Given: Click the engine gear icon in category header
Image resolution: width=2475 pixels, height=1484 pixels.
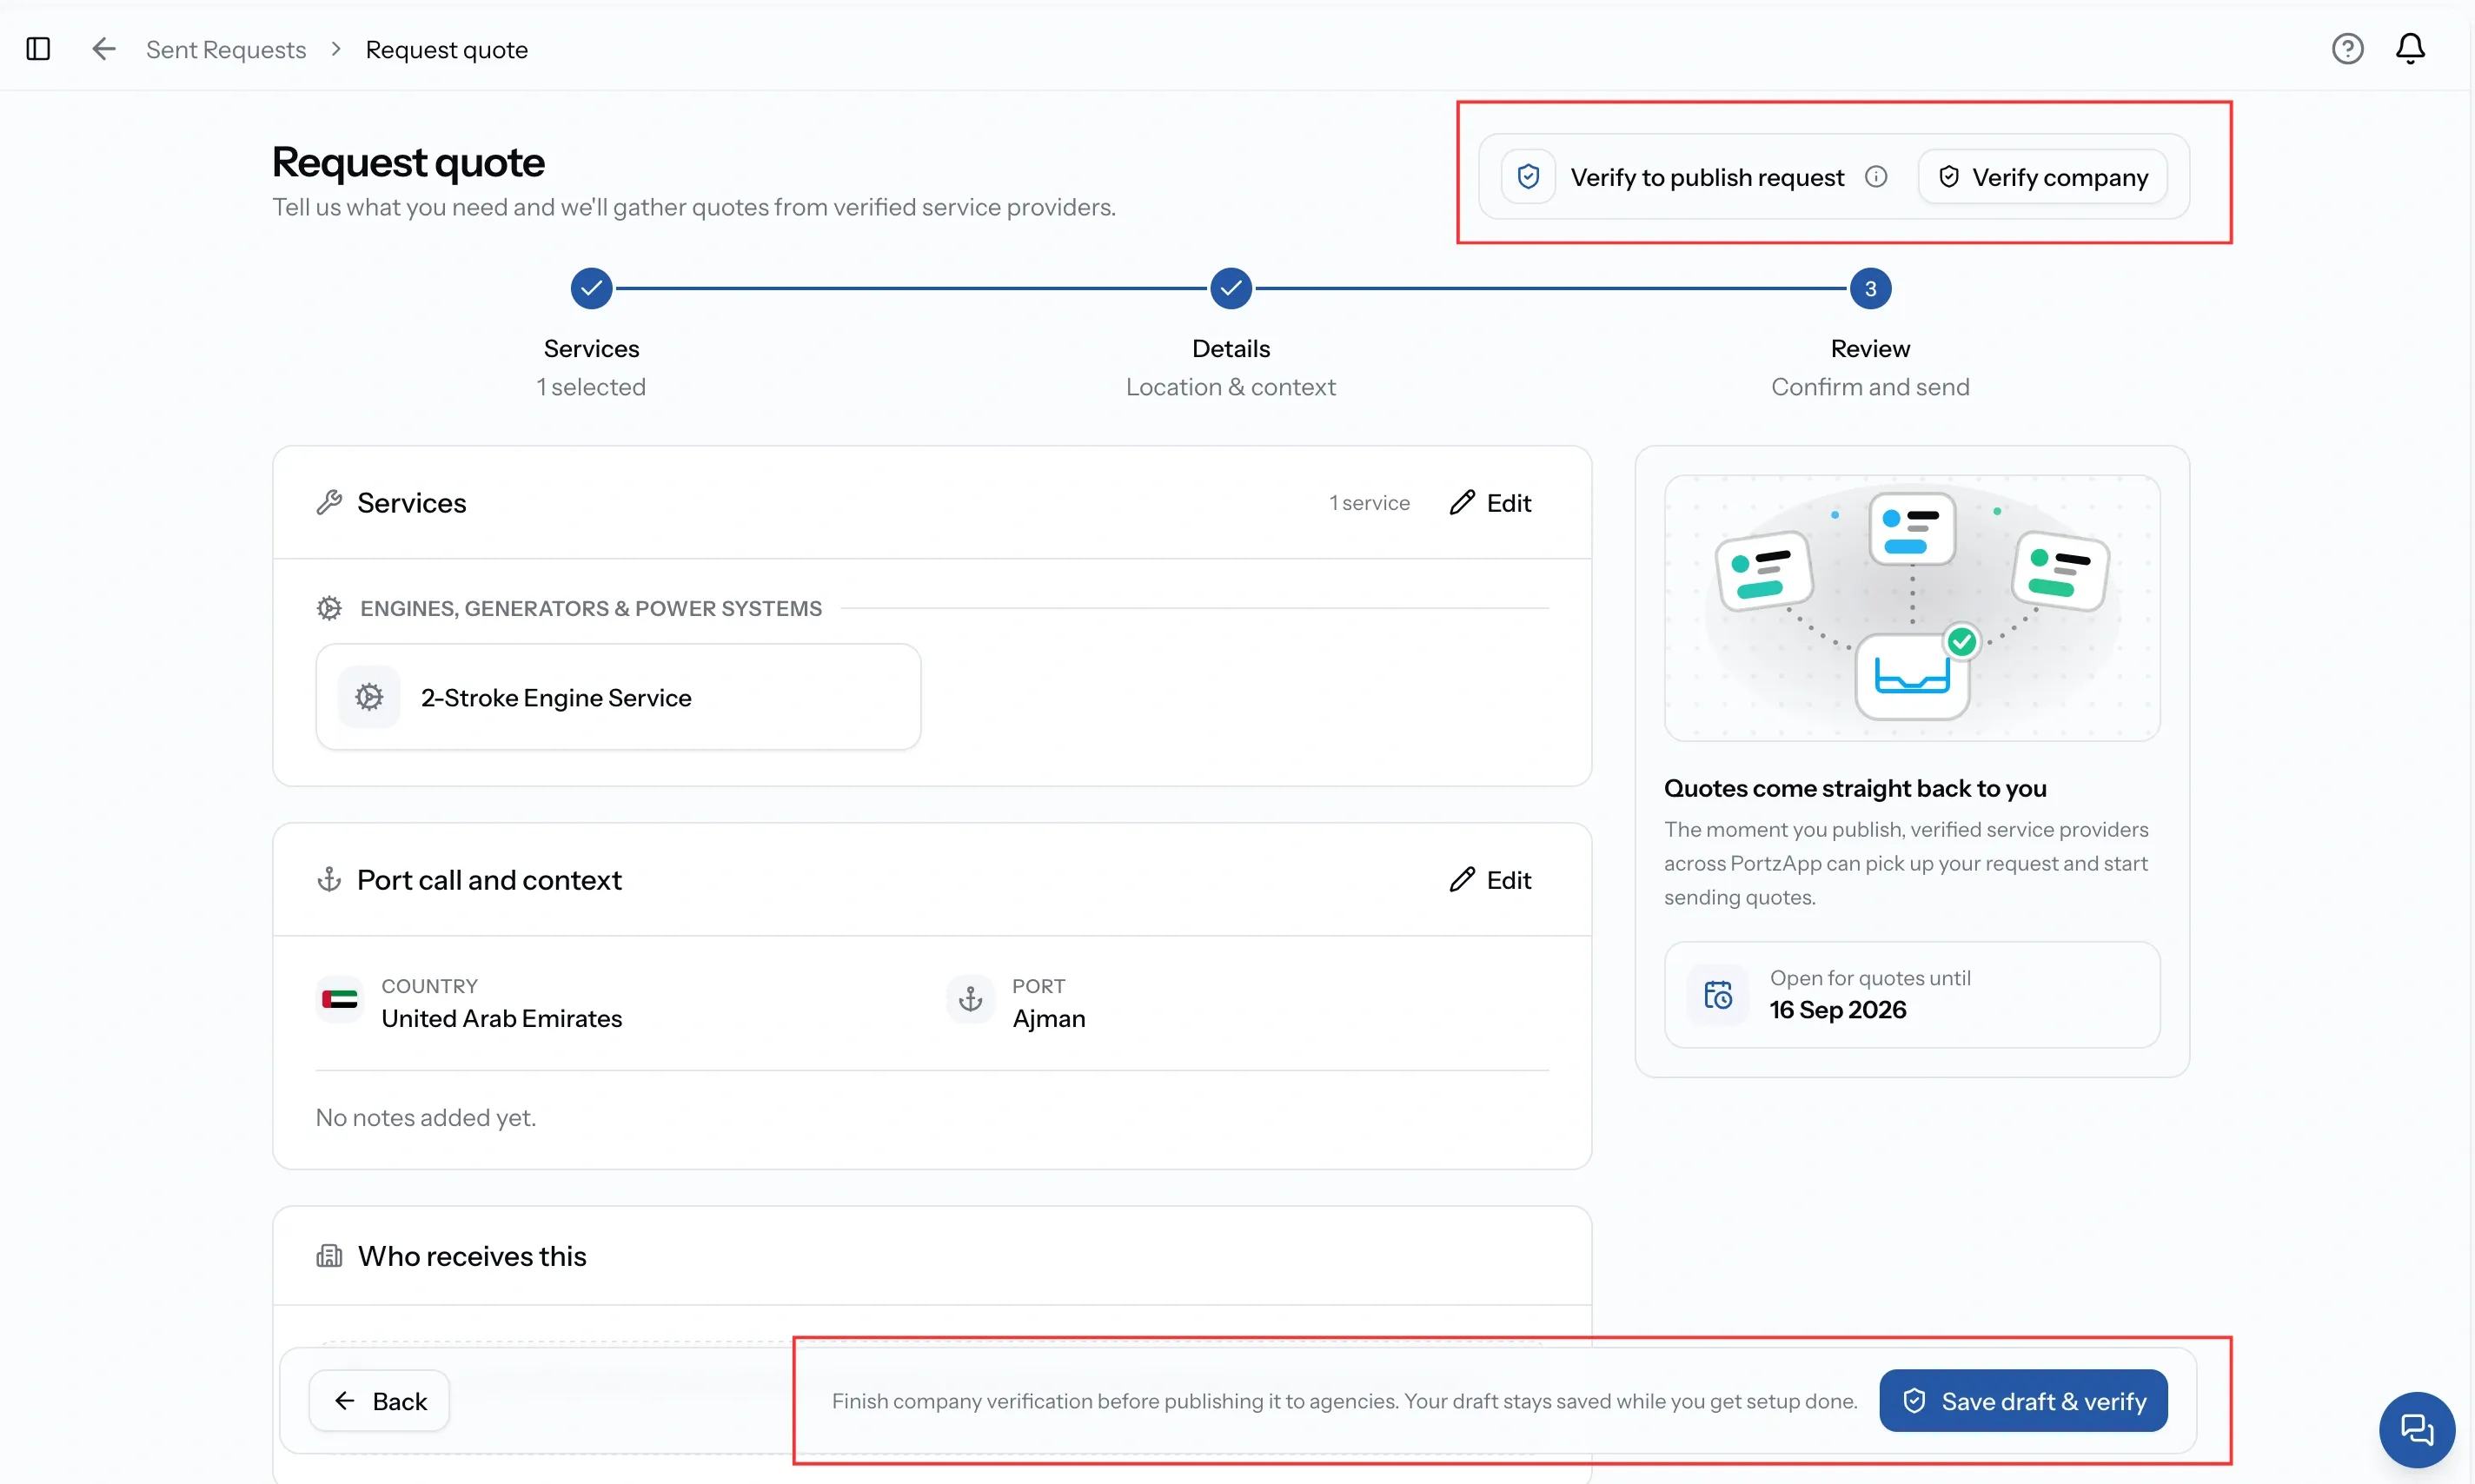Looking at the screenshot, I should coord(329,608).
